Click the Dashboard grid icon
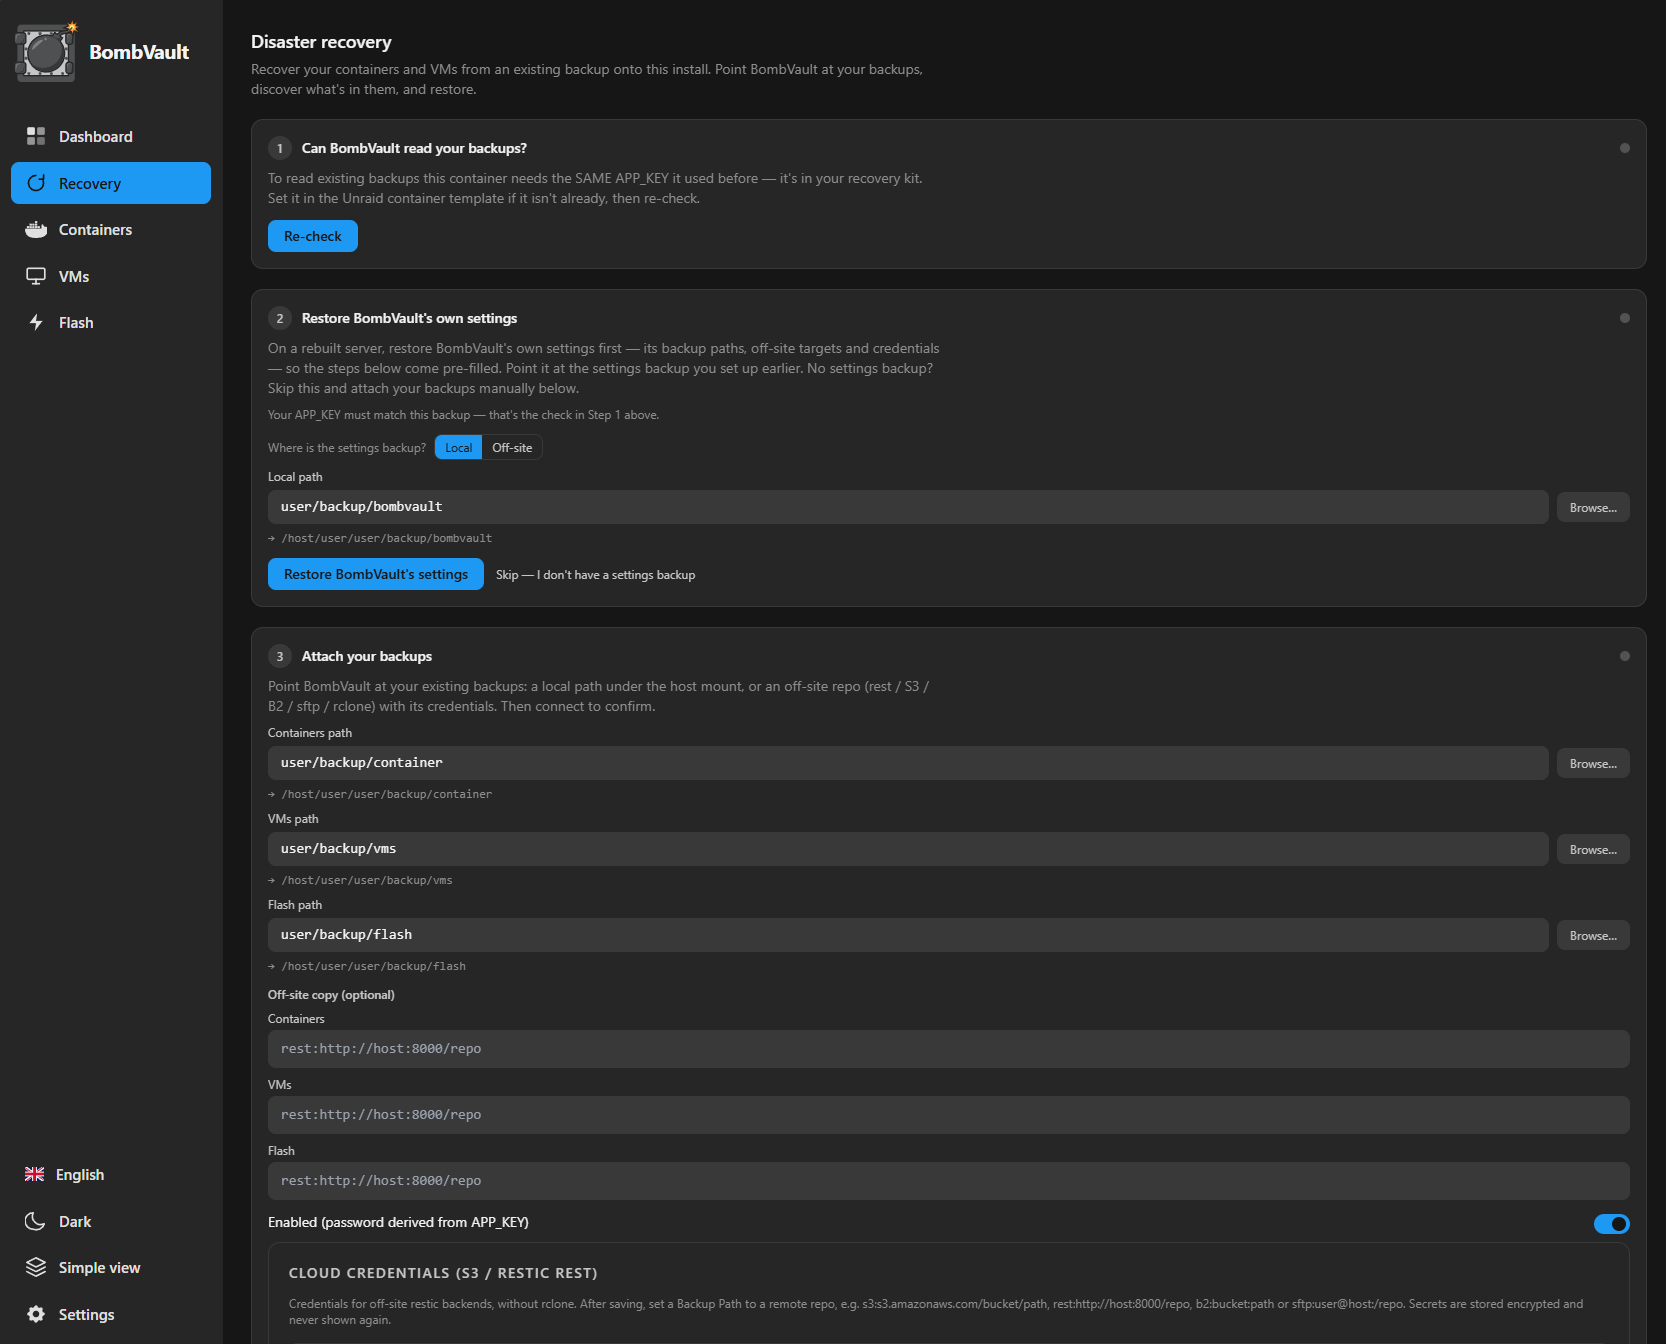The height and width of the screenshot is (1344, 1666). pos(36,136)
